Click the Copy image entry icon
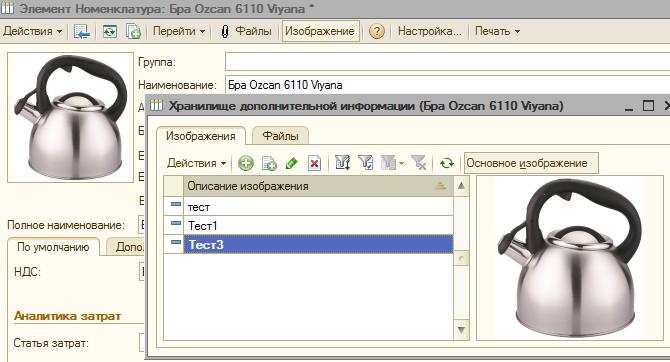Image resolution: width=670 pixels, height=362 pixels. (269, 163)
